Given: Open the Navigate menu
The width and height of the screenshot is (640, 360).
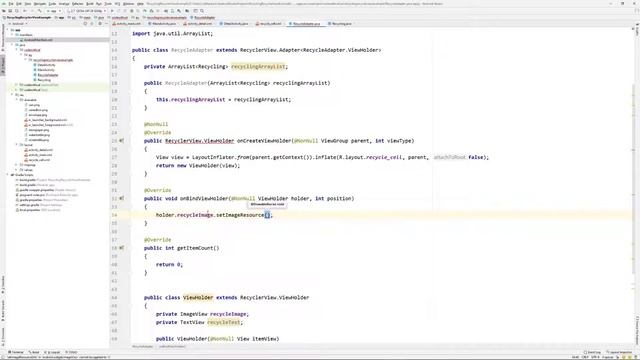Looking at the screenshot, I should 40,4.
